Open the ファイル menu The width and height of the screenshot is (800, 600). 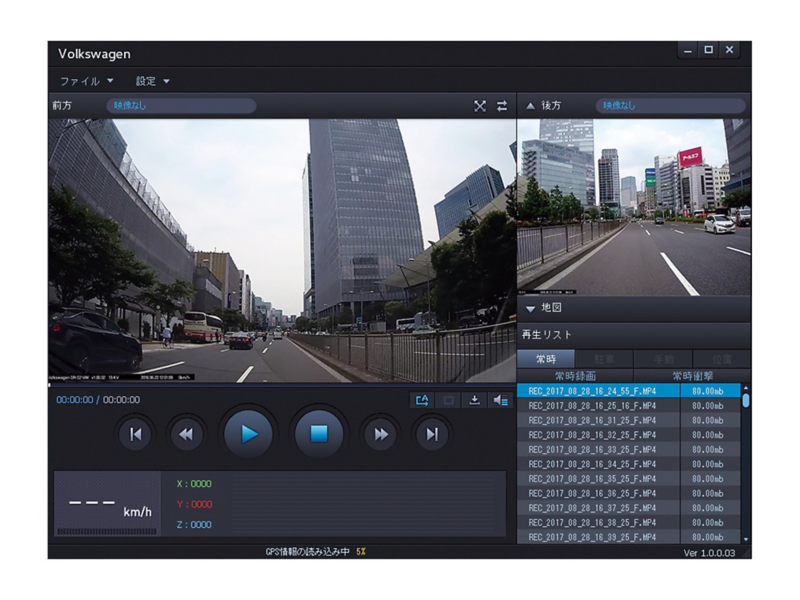(87, 81)
